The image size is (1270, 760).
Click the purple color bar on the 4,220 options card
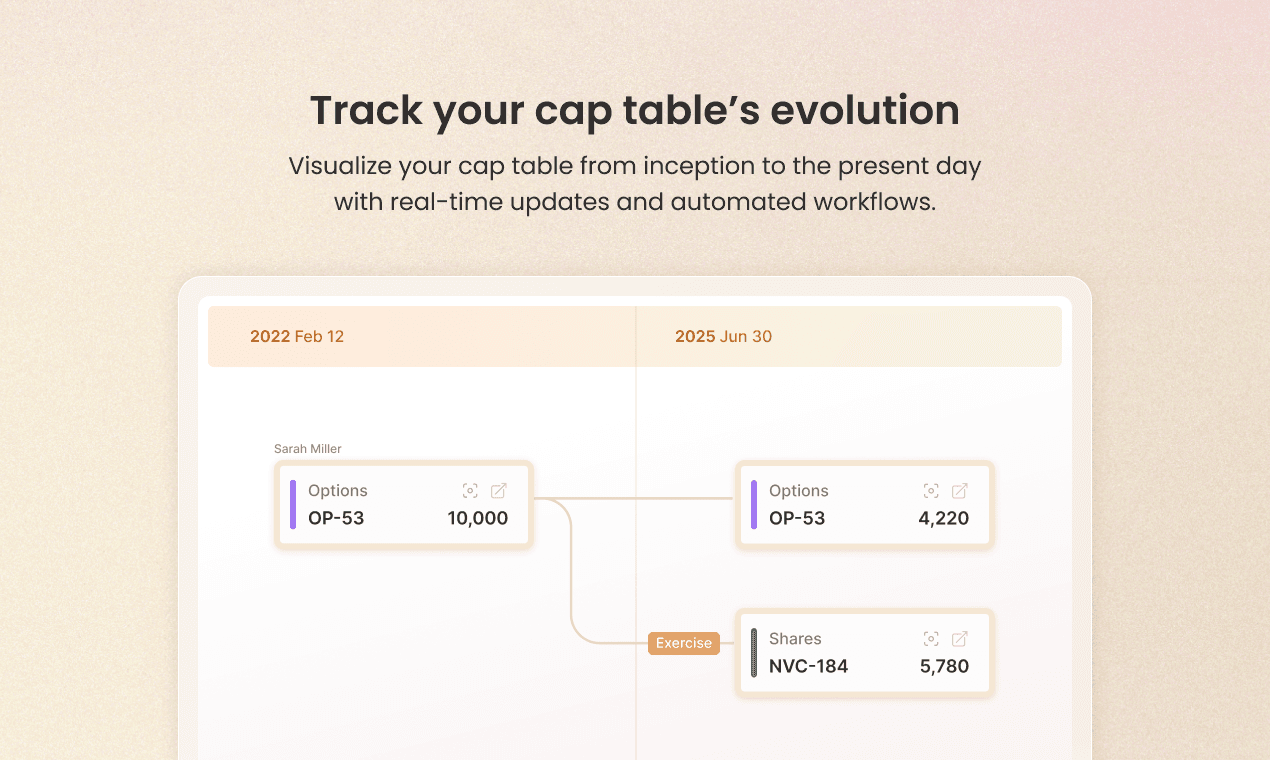click(x=754, y=504)
